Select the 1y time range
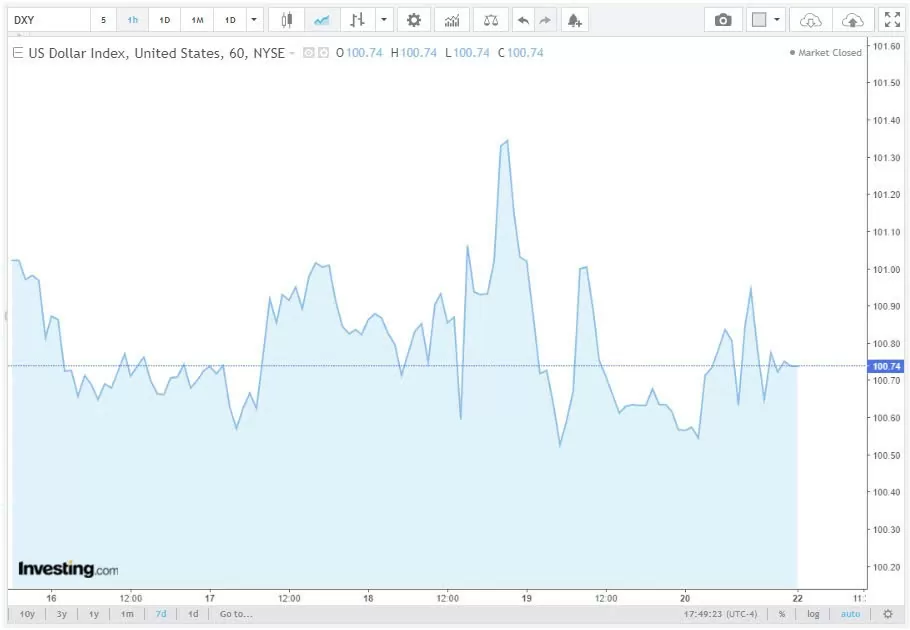 click(x=94, y=614)
